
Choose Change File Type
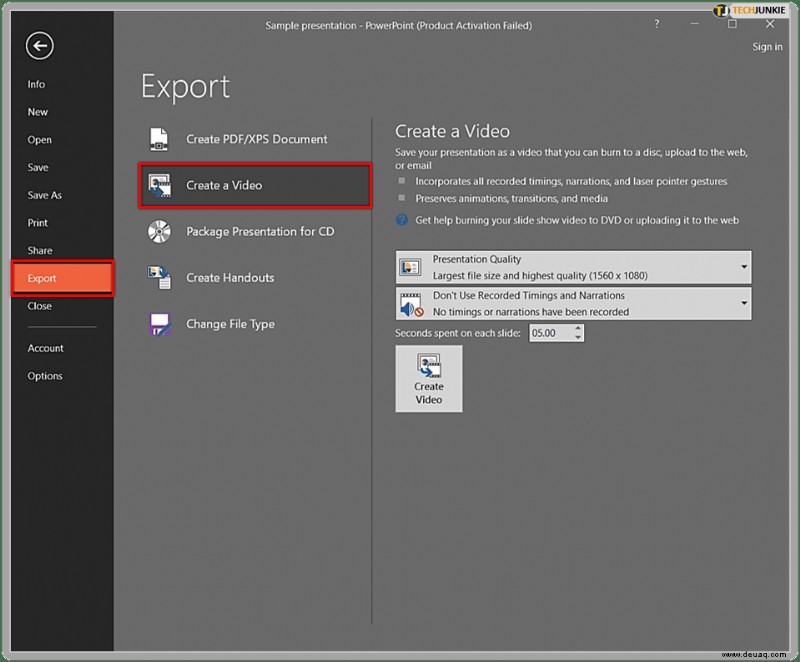[255, 324]
